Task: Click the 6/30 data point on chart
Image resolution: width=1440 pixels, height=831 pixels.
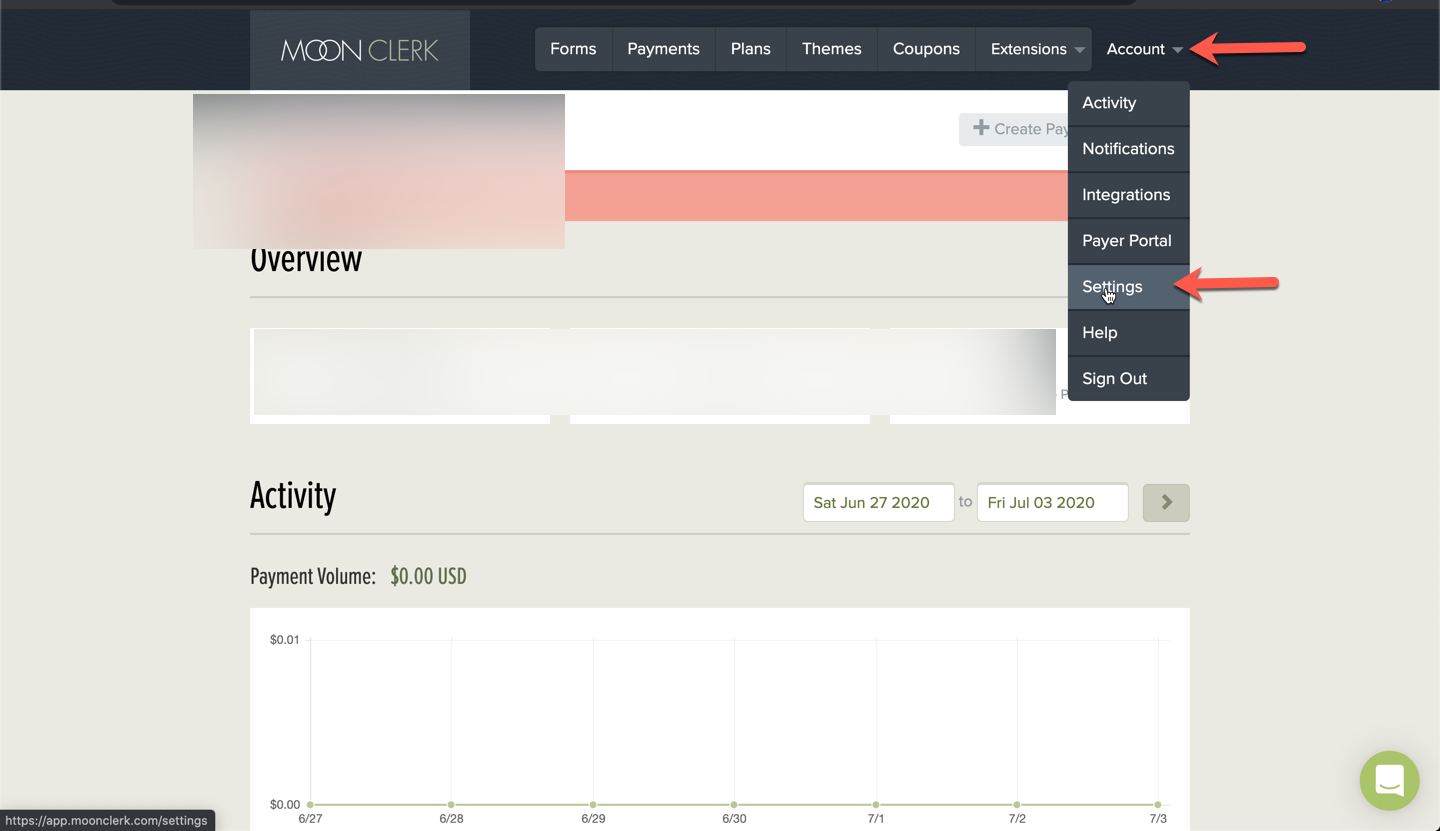Action: click(x=734, y=804)
